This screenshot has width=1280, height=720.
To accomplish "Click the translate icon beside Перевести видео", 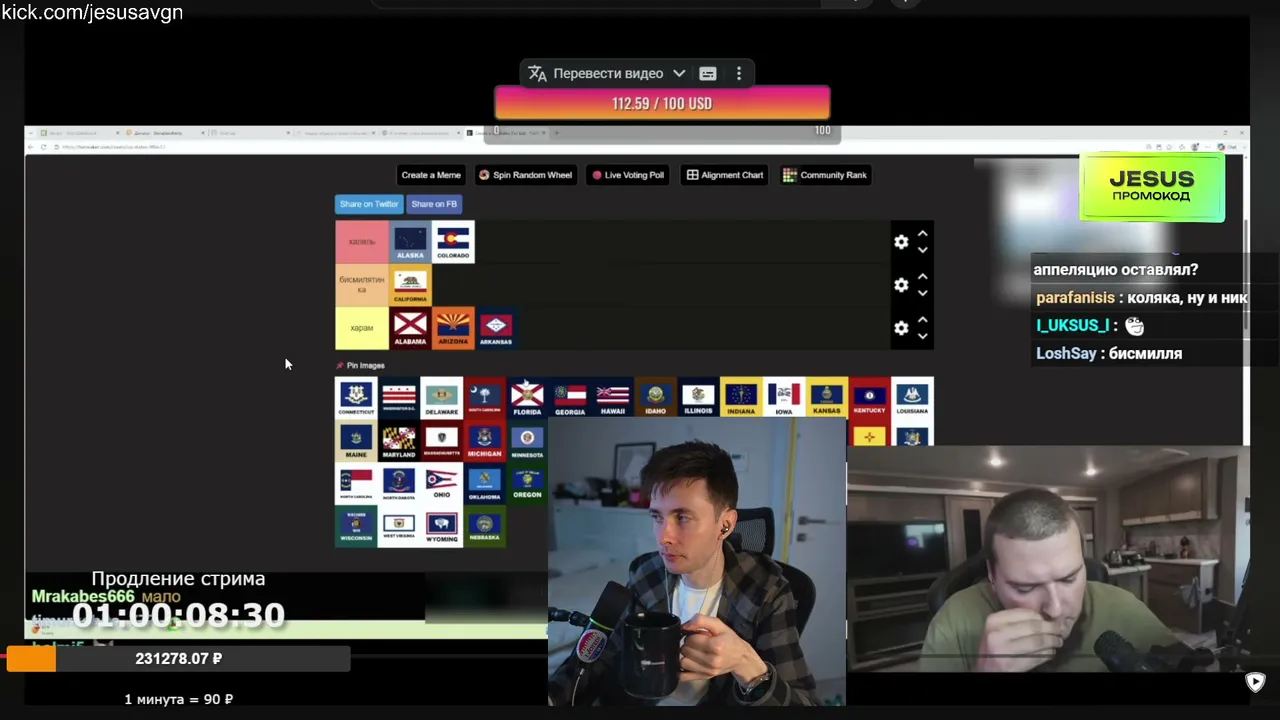I will click(537, 73).
